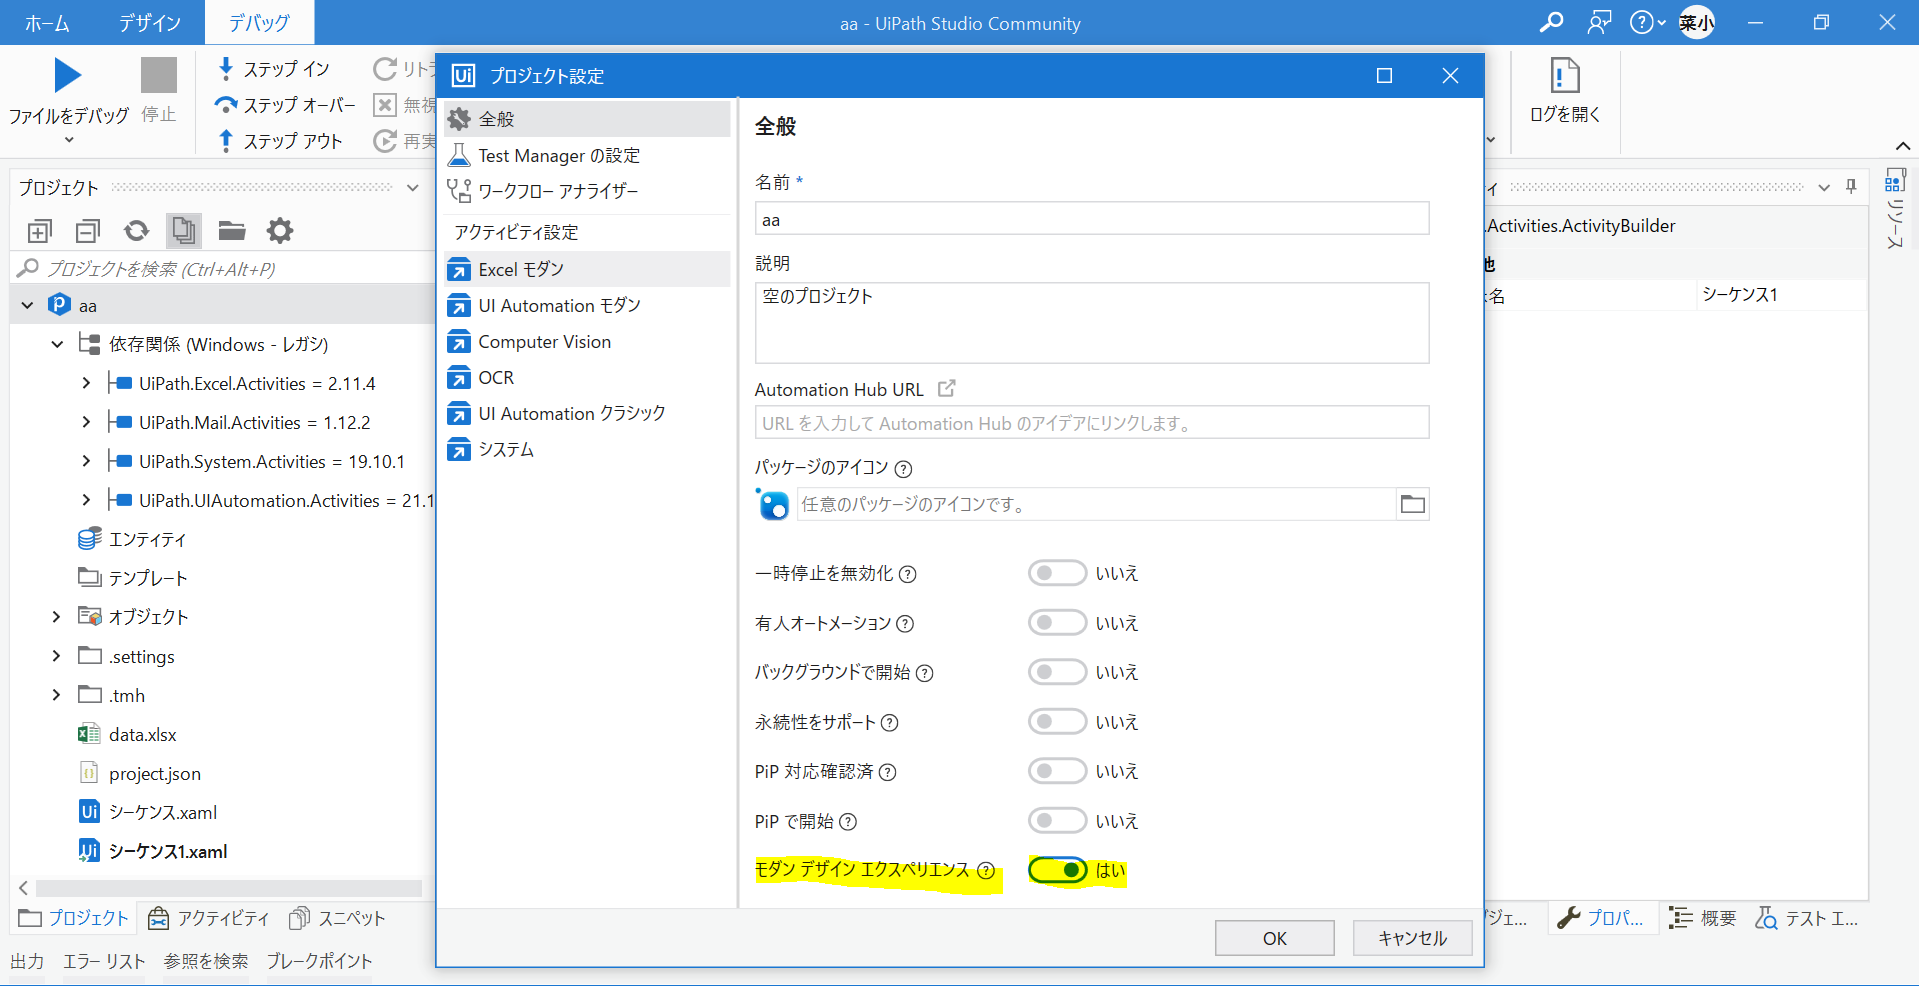Open the エラー リスト panel
Image resolution: width=1919 pixels, height=986 pixels.
pos(104,961)
